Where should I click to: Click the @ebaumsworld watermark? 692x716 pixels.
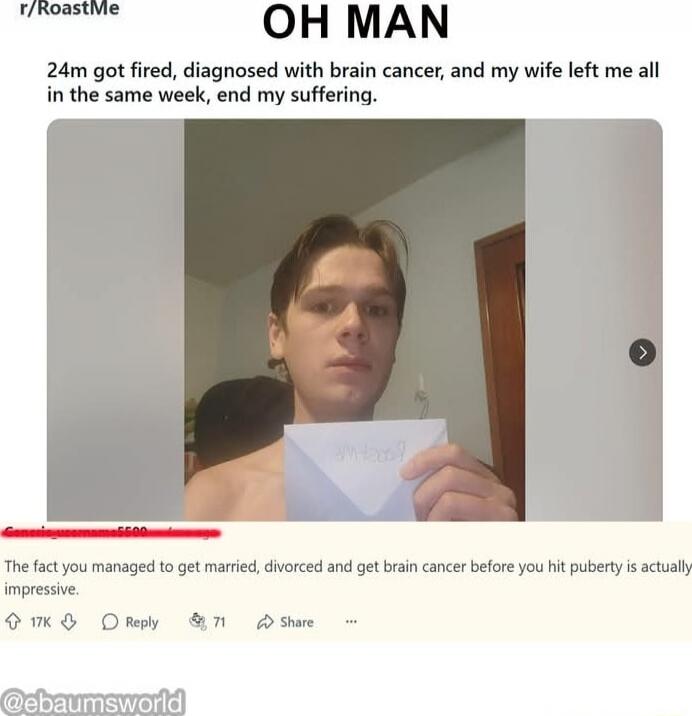(93, 701)
